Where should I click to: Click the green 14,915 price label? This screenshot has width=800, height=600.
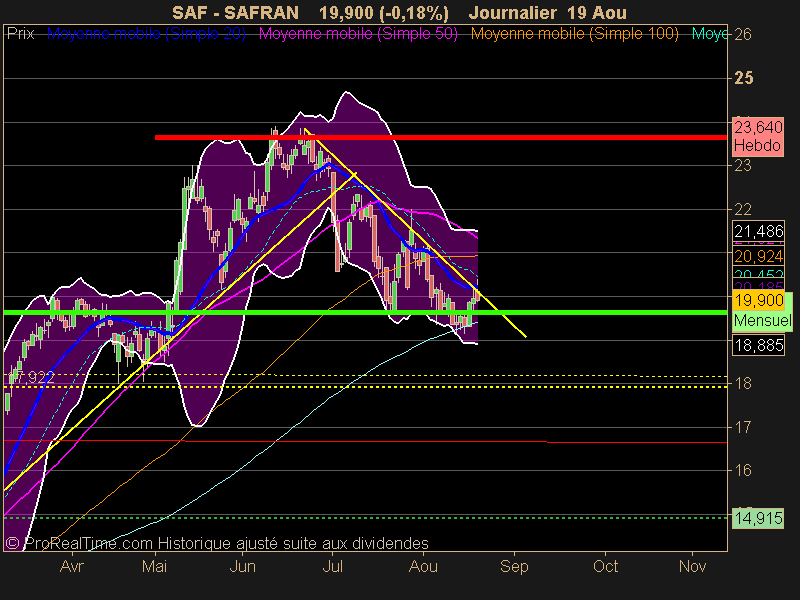pos(758,518)
